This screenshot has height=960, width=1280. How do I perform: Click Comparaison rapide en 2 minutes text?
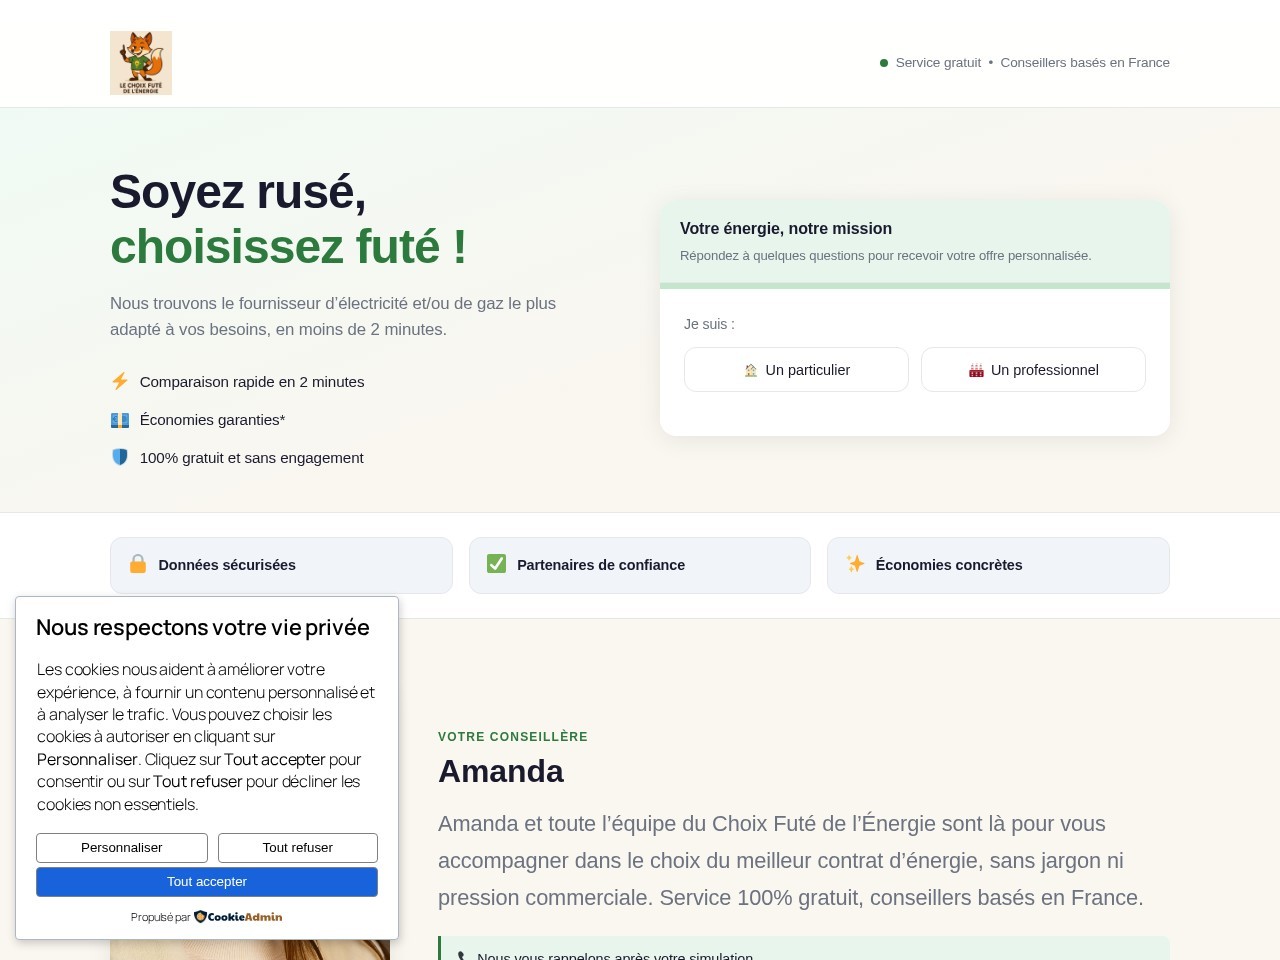click(252, 382)
